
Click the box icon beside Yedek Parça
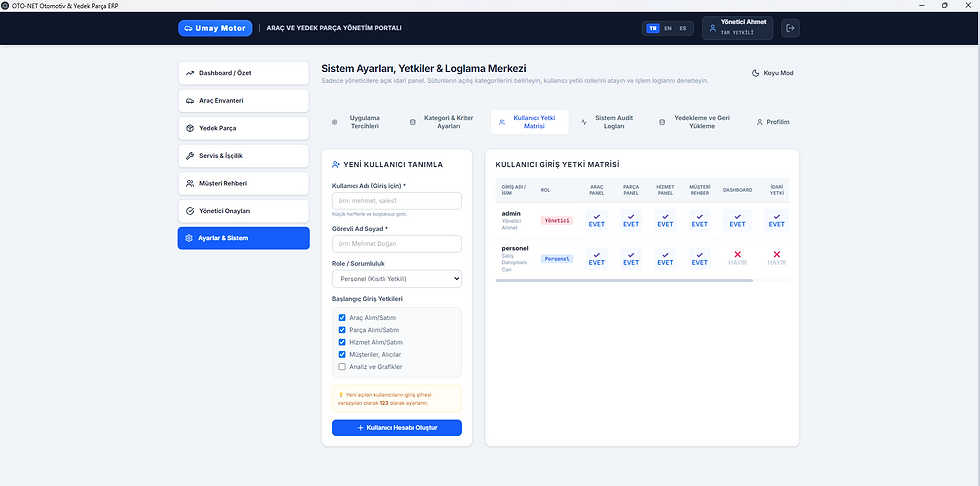tap(190, 128)
